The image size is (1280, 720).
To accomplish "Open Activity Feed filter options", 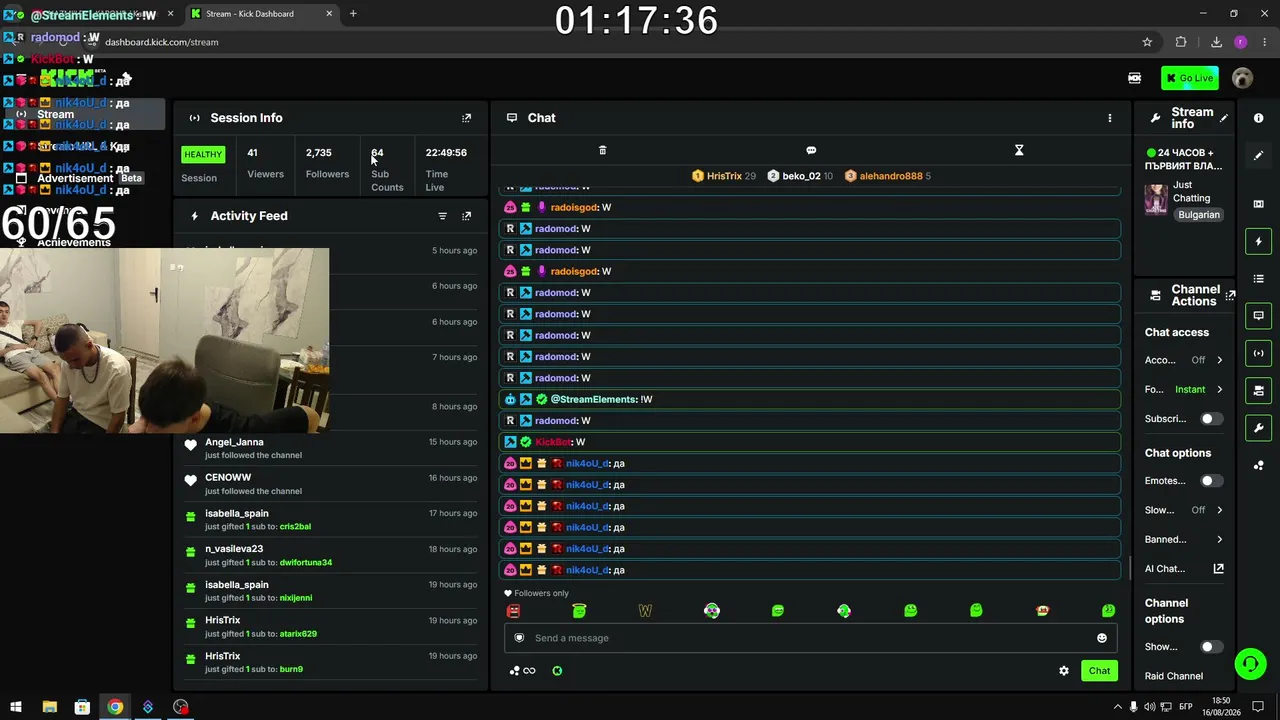I will pyautogui.click(x=442, y=216).
